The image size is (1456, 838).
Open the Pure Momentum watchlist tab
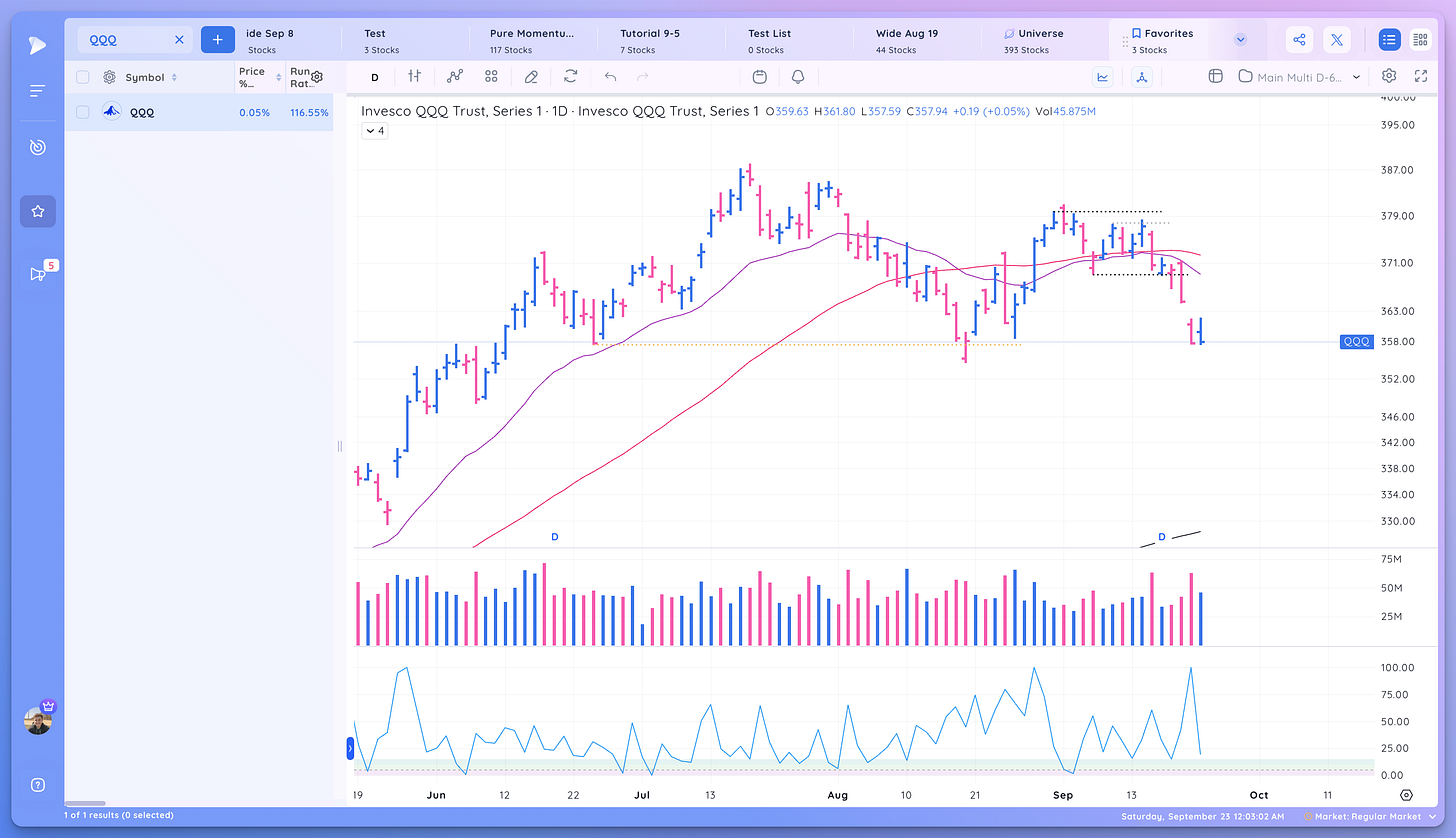tap(531, 40)
